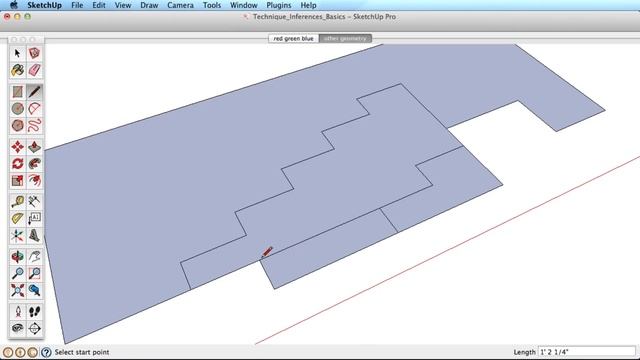Open the Draw menu
Image resolution: width=640 pixels, height=360 pixels.
[149, 5]
